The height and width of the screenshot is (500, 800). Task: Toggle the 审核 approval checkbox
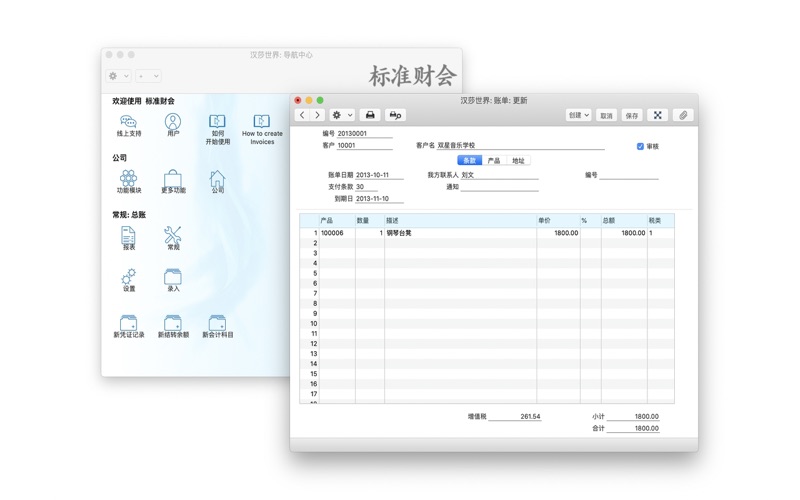click(640, 146)
